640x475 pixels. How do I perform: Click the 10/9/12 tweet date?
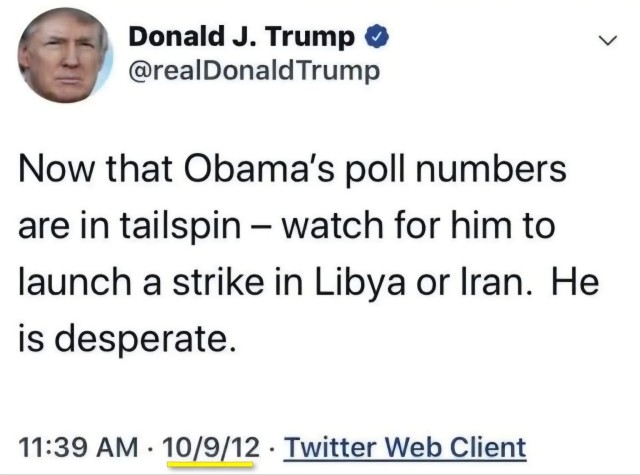(x=209, y=446)
